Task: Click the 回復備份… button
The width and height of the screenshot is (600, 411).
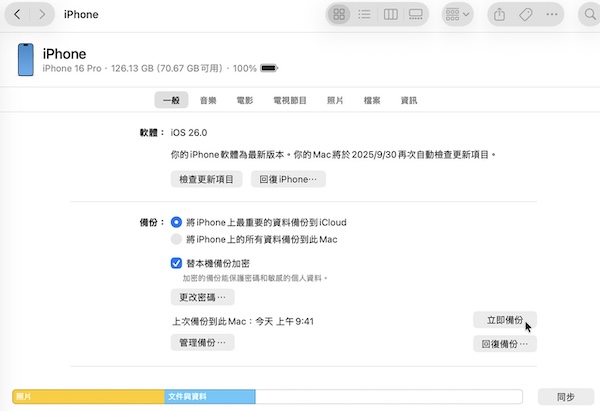Action: (x=505, y=344)
